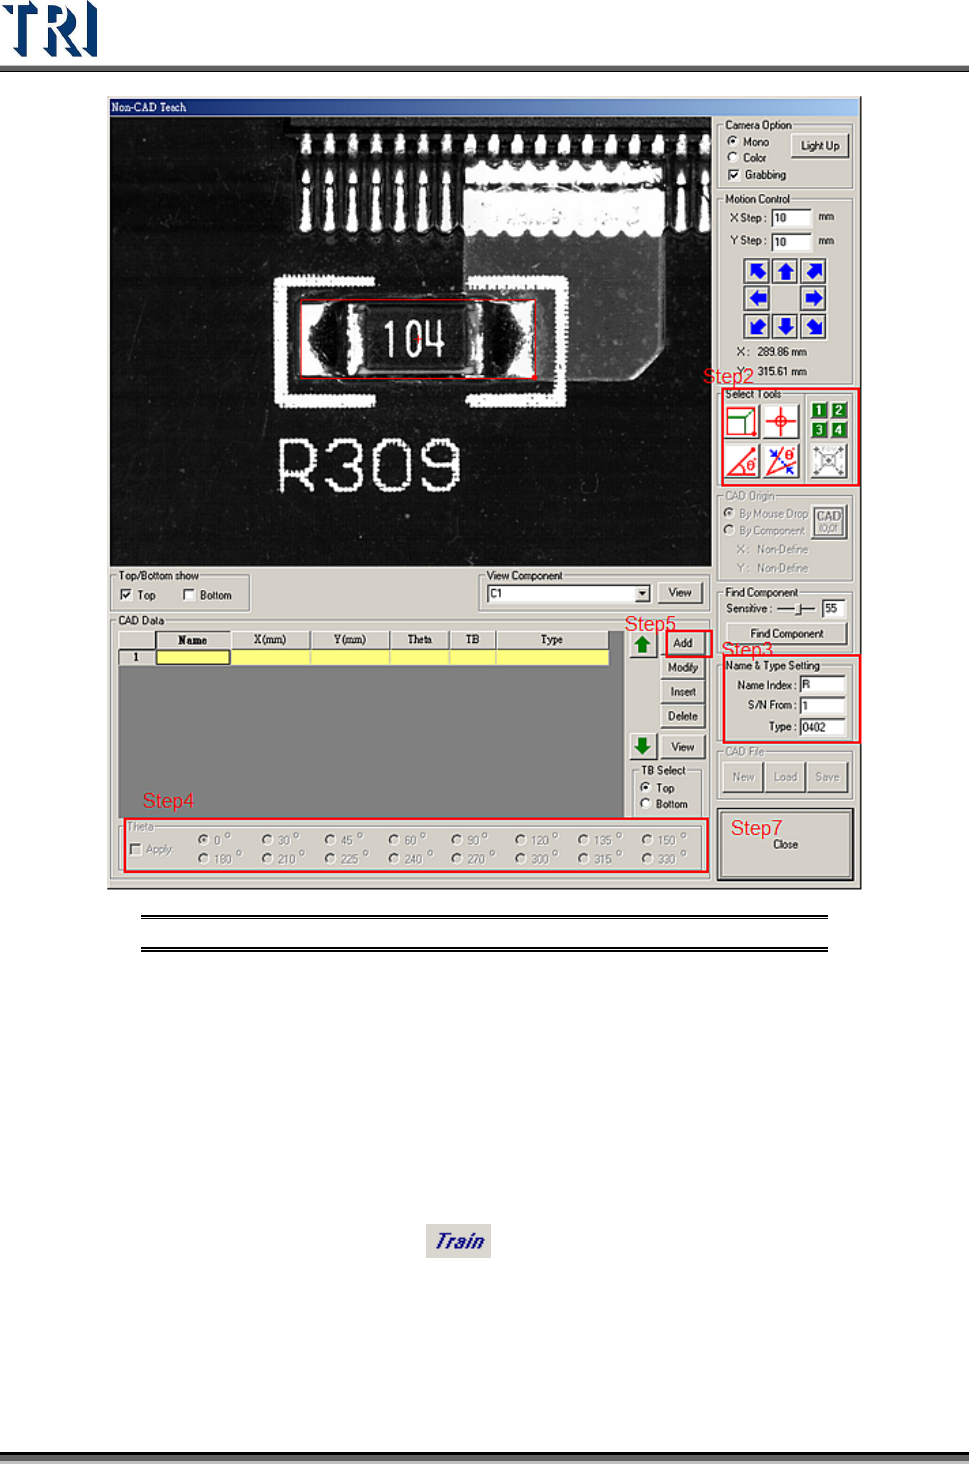Select the red crosshair center tool
The height and width of the screenshot is (1464, 969).
tap(781, 421)
